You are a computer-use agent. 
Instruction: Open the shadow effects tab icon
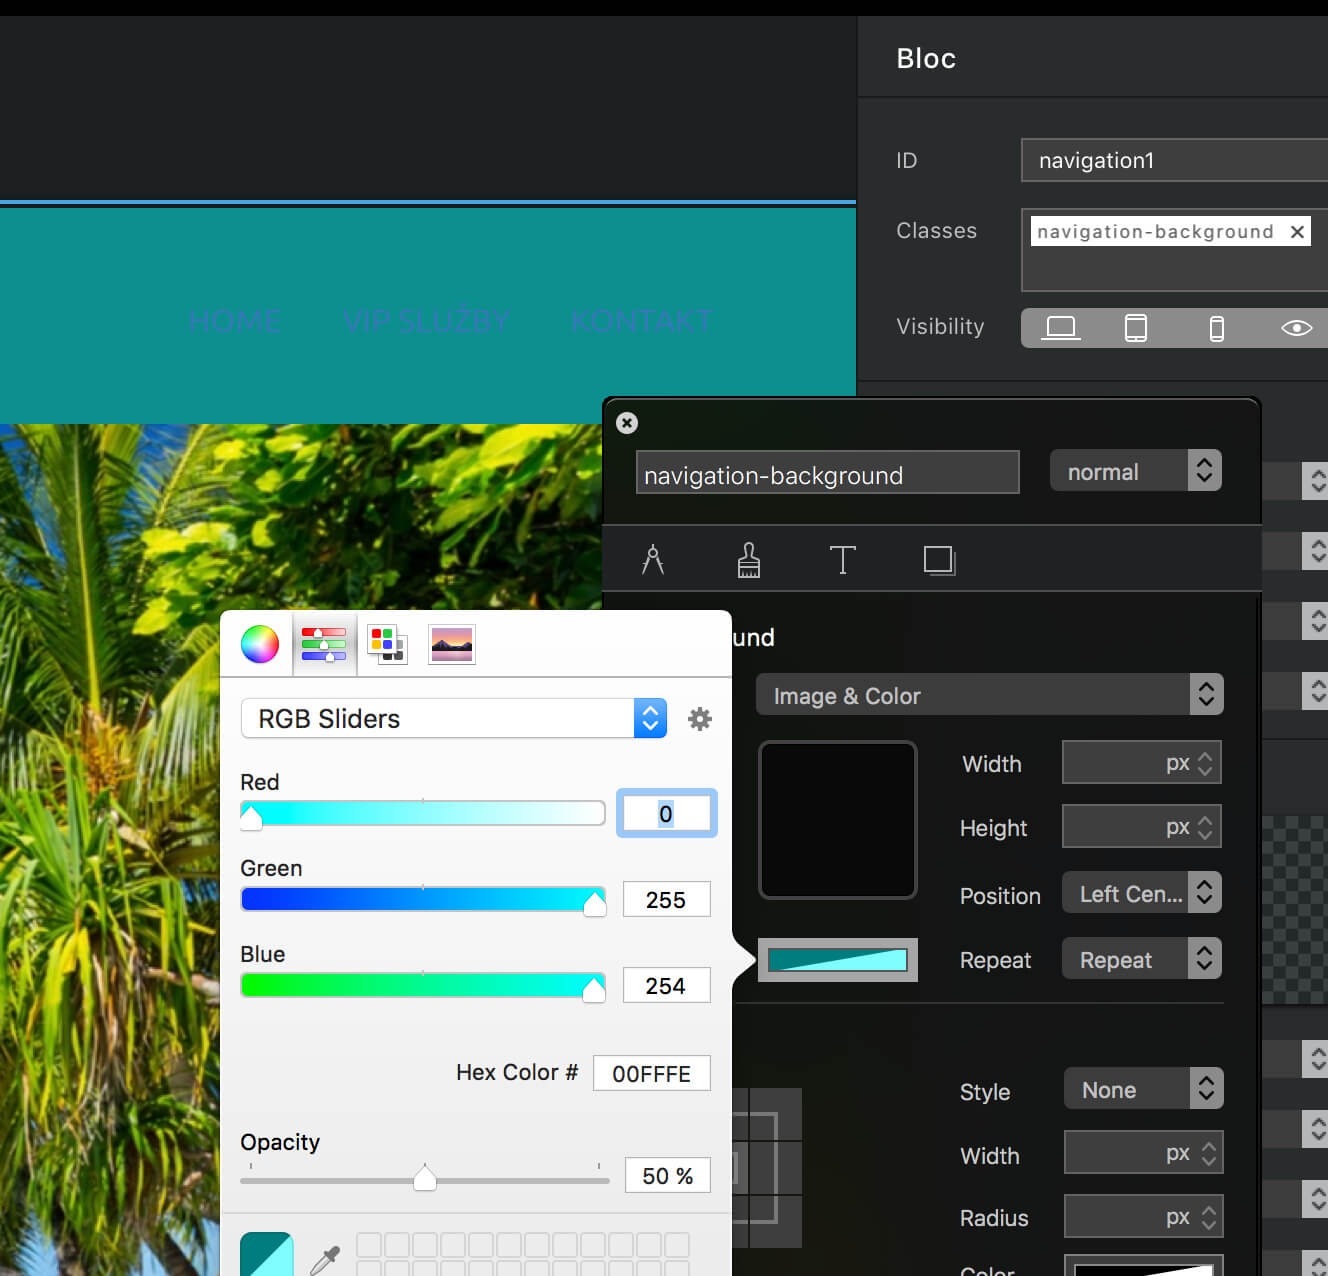tap(939, 560)
